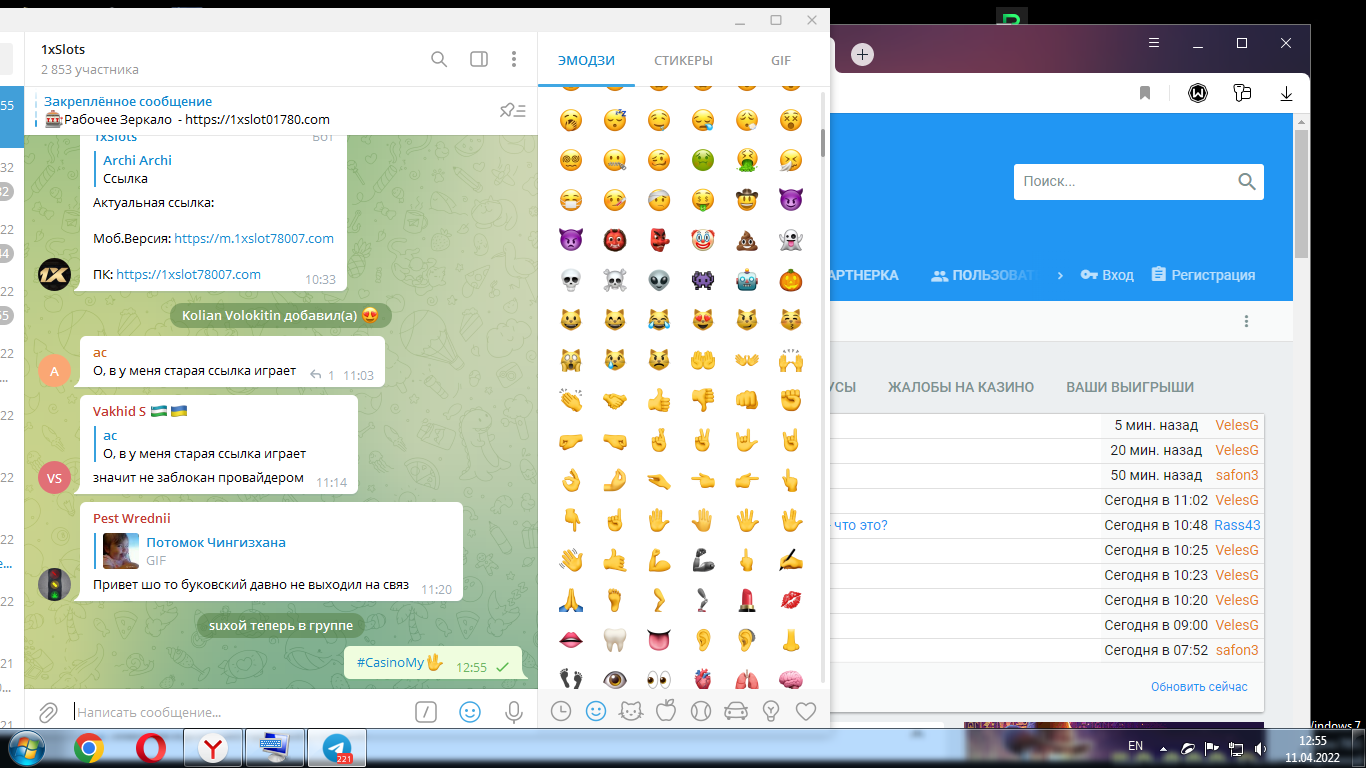Open the pinned messages list icon
Screen dimensions: 1366x768
coord(512,110)
